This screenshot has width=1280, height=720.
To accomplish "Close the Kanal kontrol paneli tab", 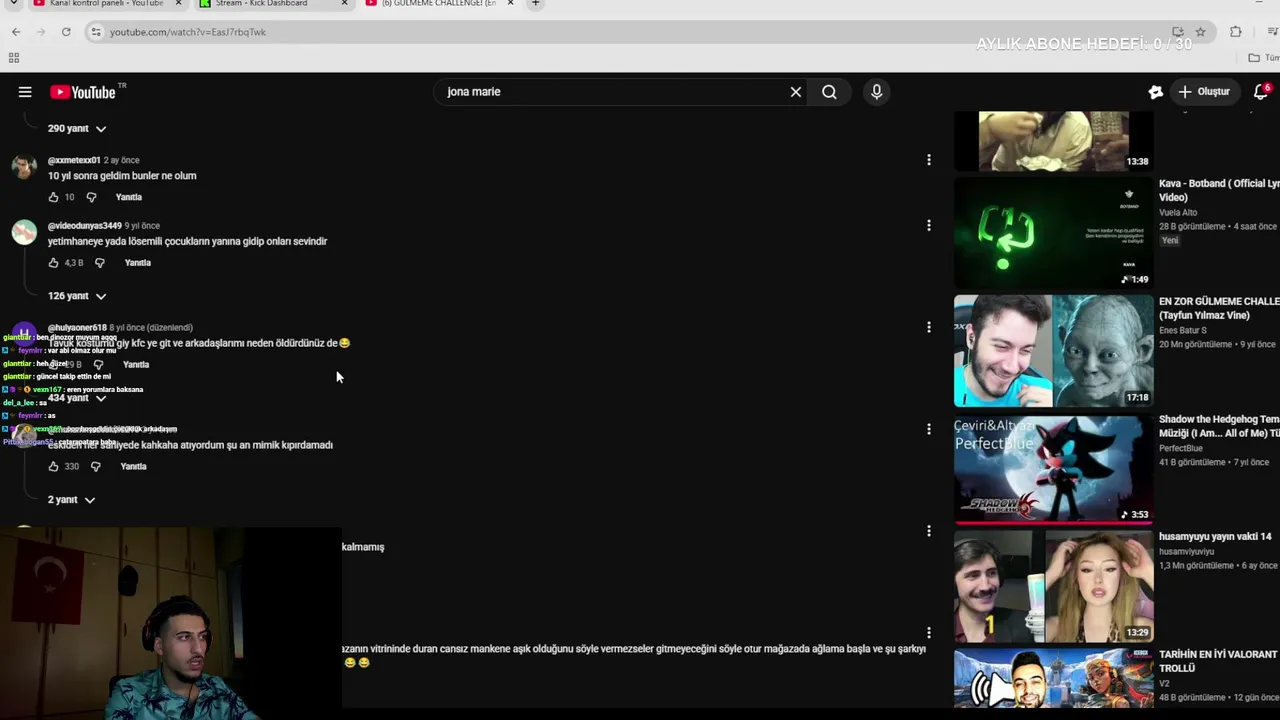I will [x=179, y=4].
